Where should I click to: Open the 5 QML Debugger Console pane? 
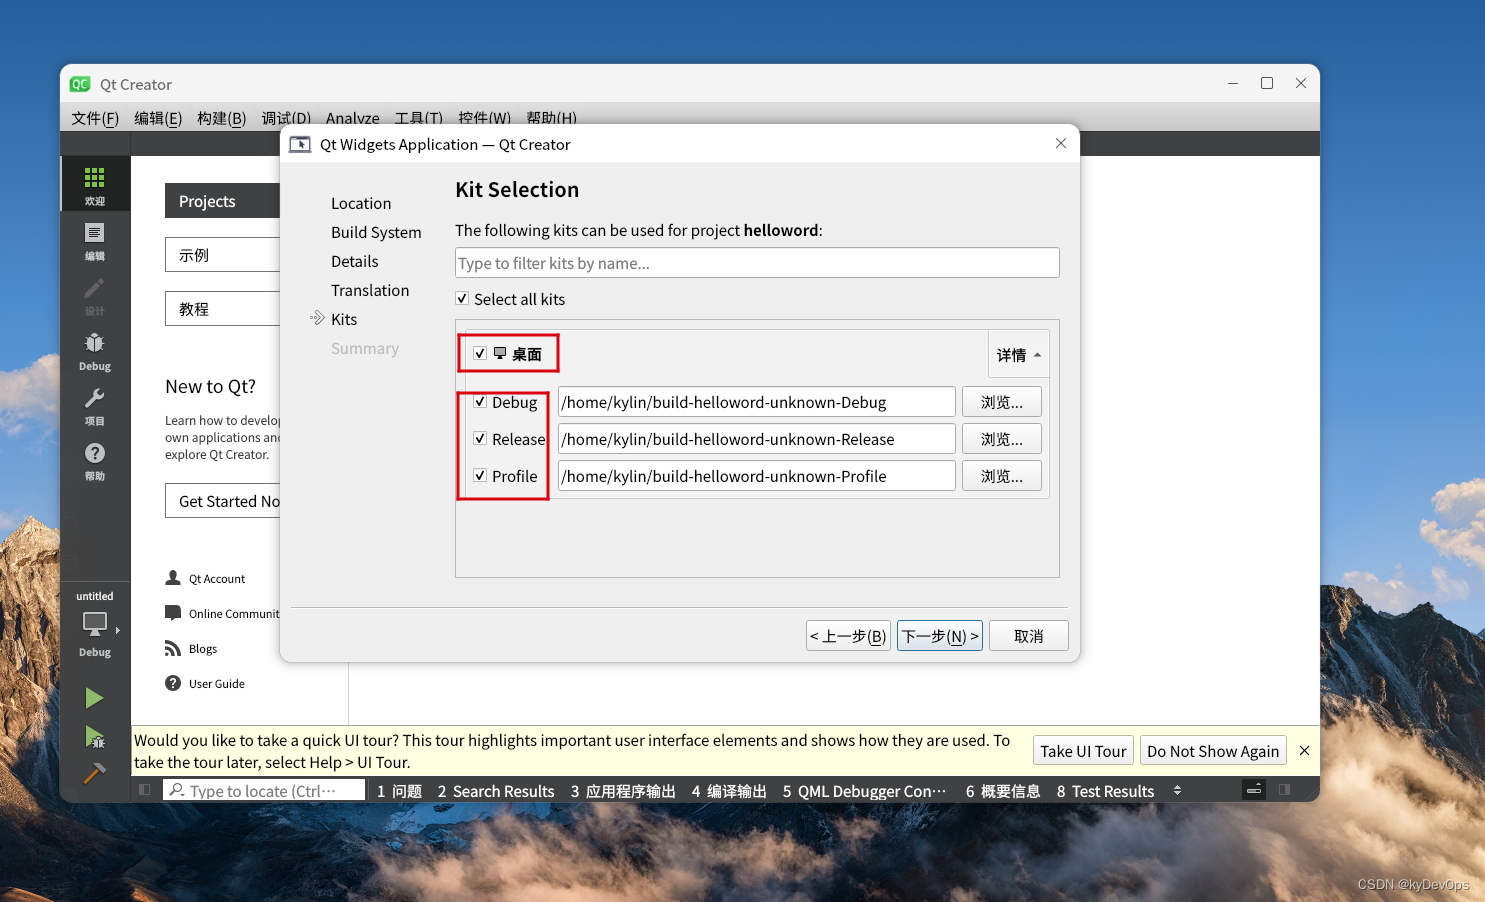pyautogui.click(x=864, y=790)
